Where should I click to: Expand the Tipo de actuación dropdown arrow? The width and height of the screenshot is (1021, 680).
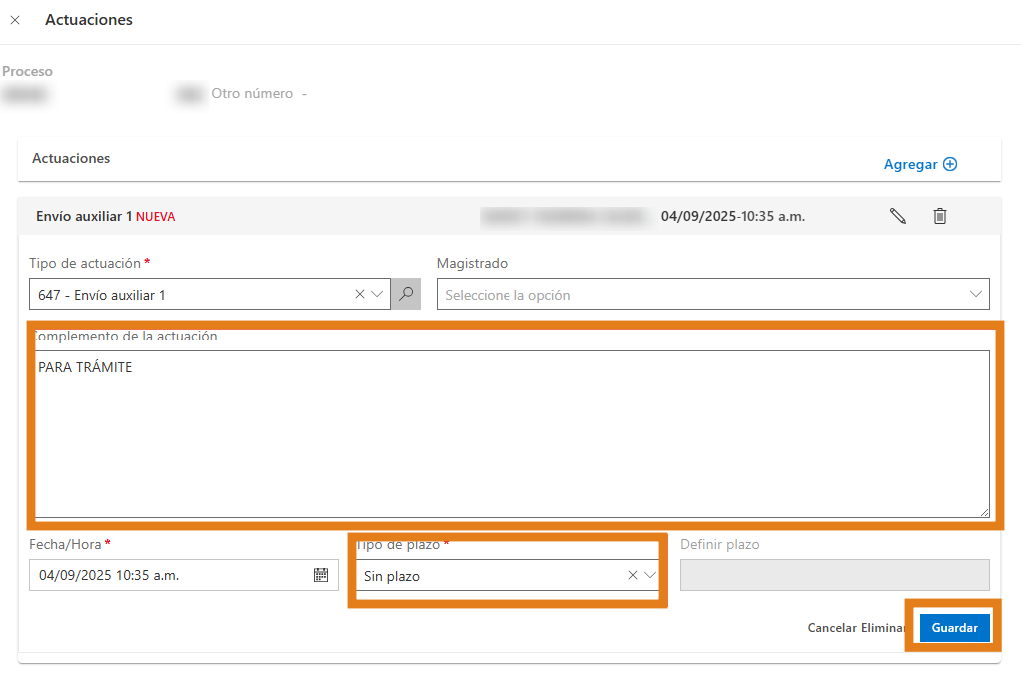click(377, 295)
